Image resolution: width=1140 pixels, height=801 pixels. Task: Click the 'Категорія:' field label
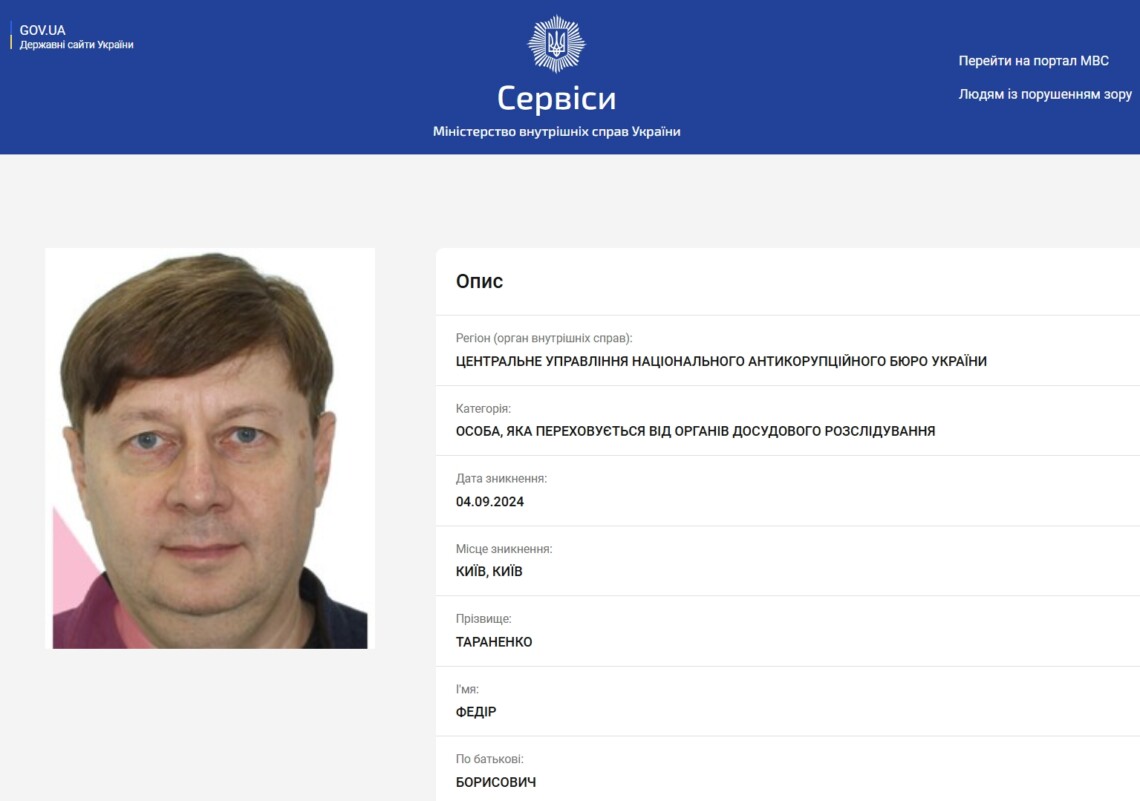483,408
